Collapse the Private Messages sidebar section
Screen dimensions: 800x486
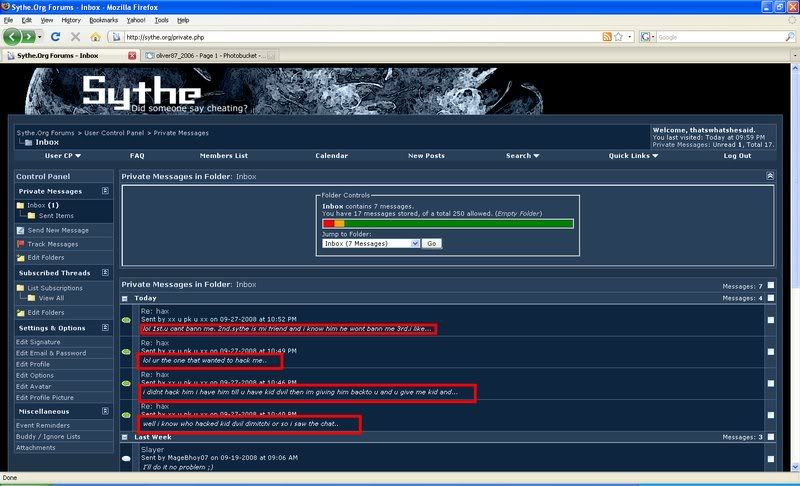coord(105,191)
